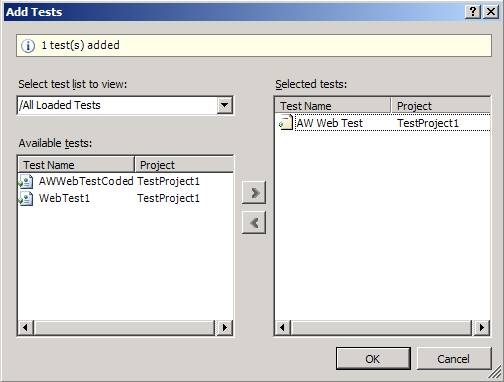This screenshot has width=504, height=382.
Task: Click the AWWebTestCoded test icon
Action: [x=26, y=181]
